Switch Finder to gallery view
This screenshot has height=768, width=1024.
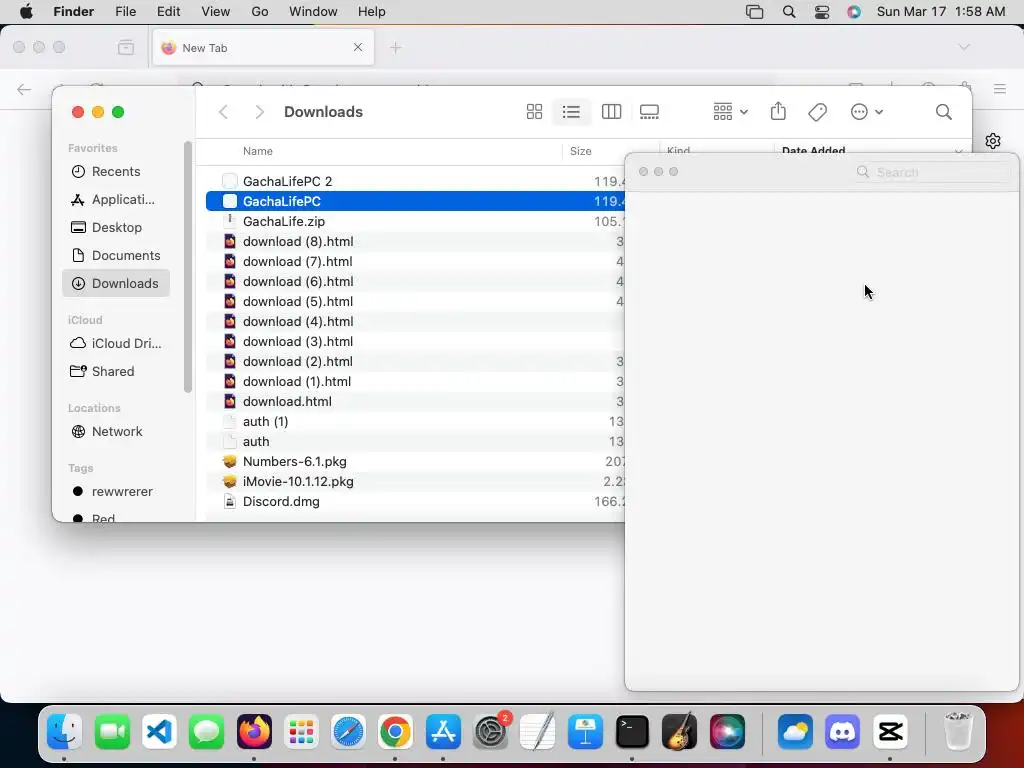pos(649,112)
